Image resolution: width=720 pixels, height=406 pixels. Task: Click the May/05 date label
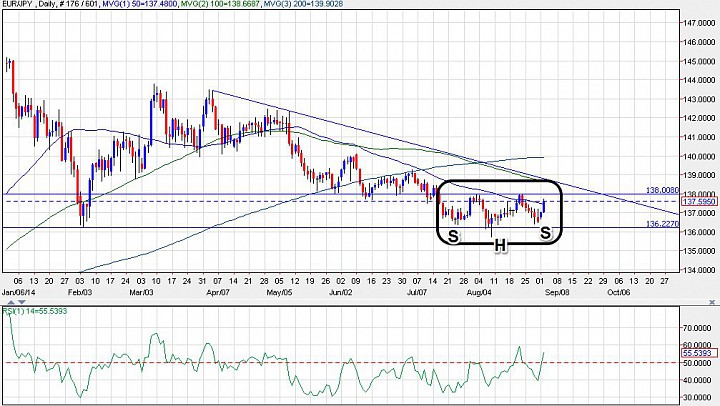[x=279, y=292]
